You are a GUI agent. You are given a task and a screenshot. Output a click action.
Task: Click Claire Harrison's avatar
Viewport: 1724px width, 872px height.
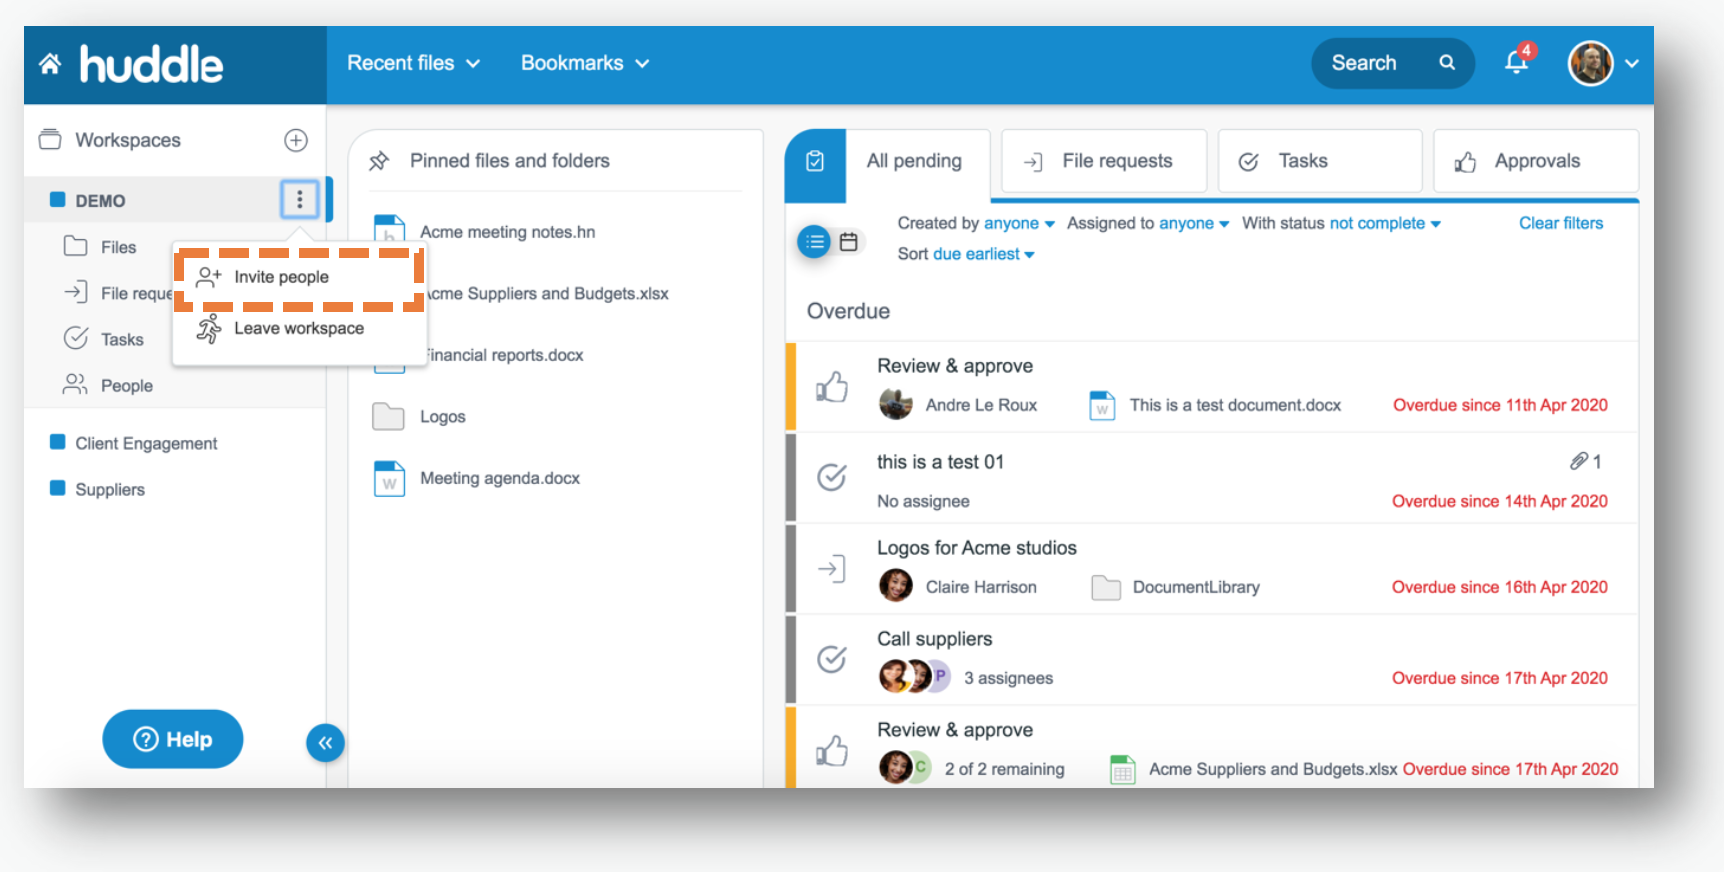(x=895, y=586)
